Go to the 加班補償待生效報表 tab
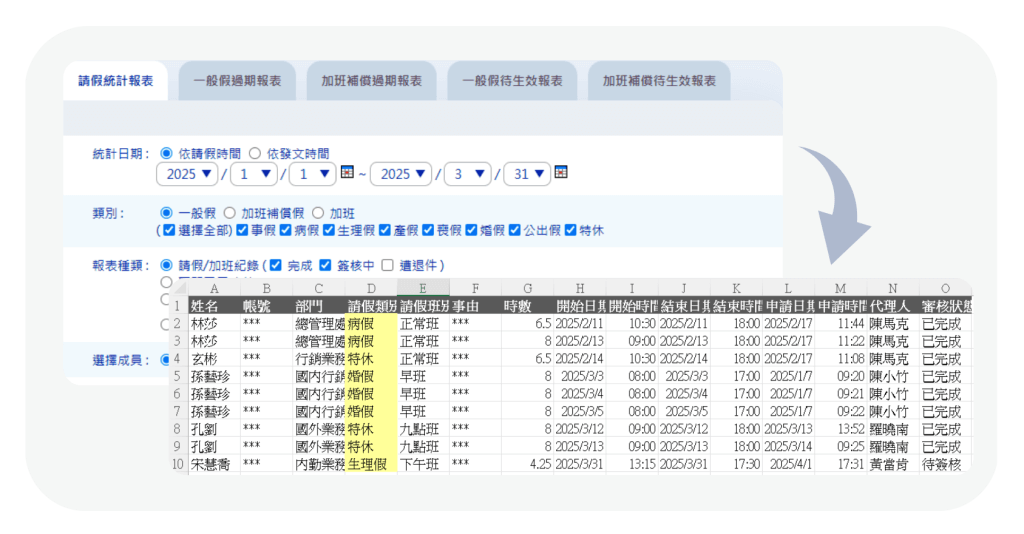 click(659, 81)
